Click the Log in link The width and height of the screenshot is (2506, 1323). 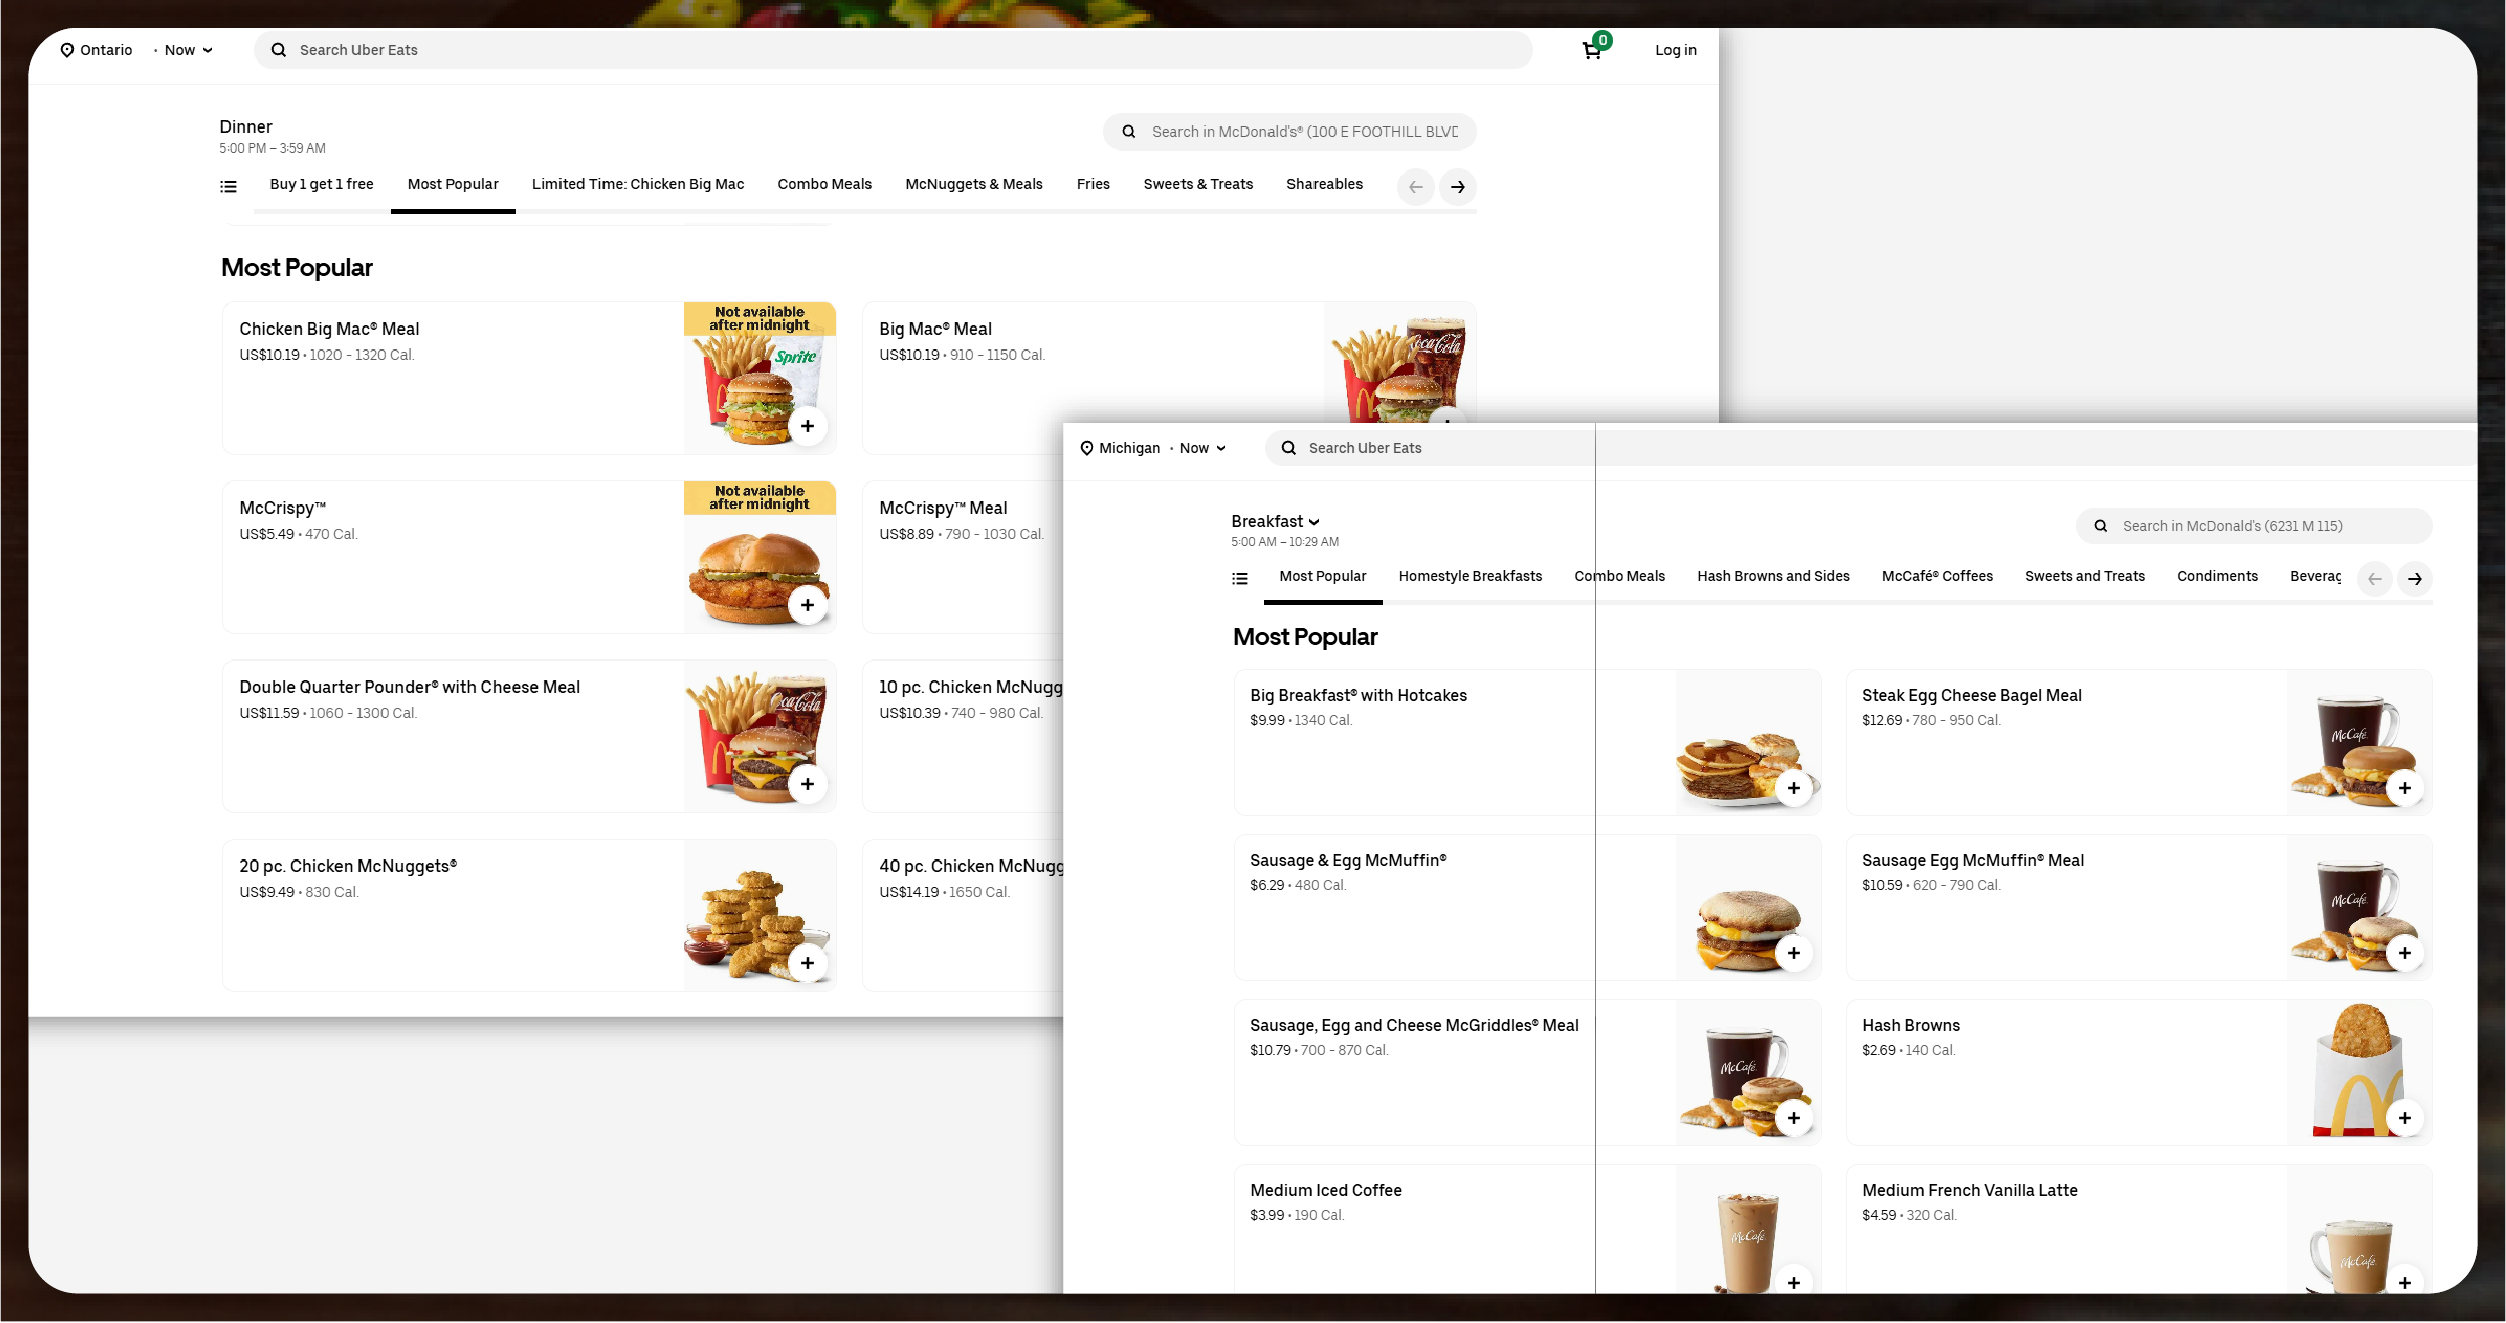click(1675, 50)
